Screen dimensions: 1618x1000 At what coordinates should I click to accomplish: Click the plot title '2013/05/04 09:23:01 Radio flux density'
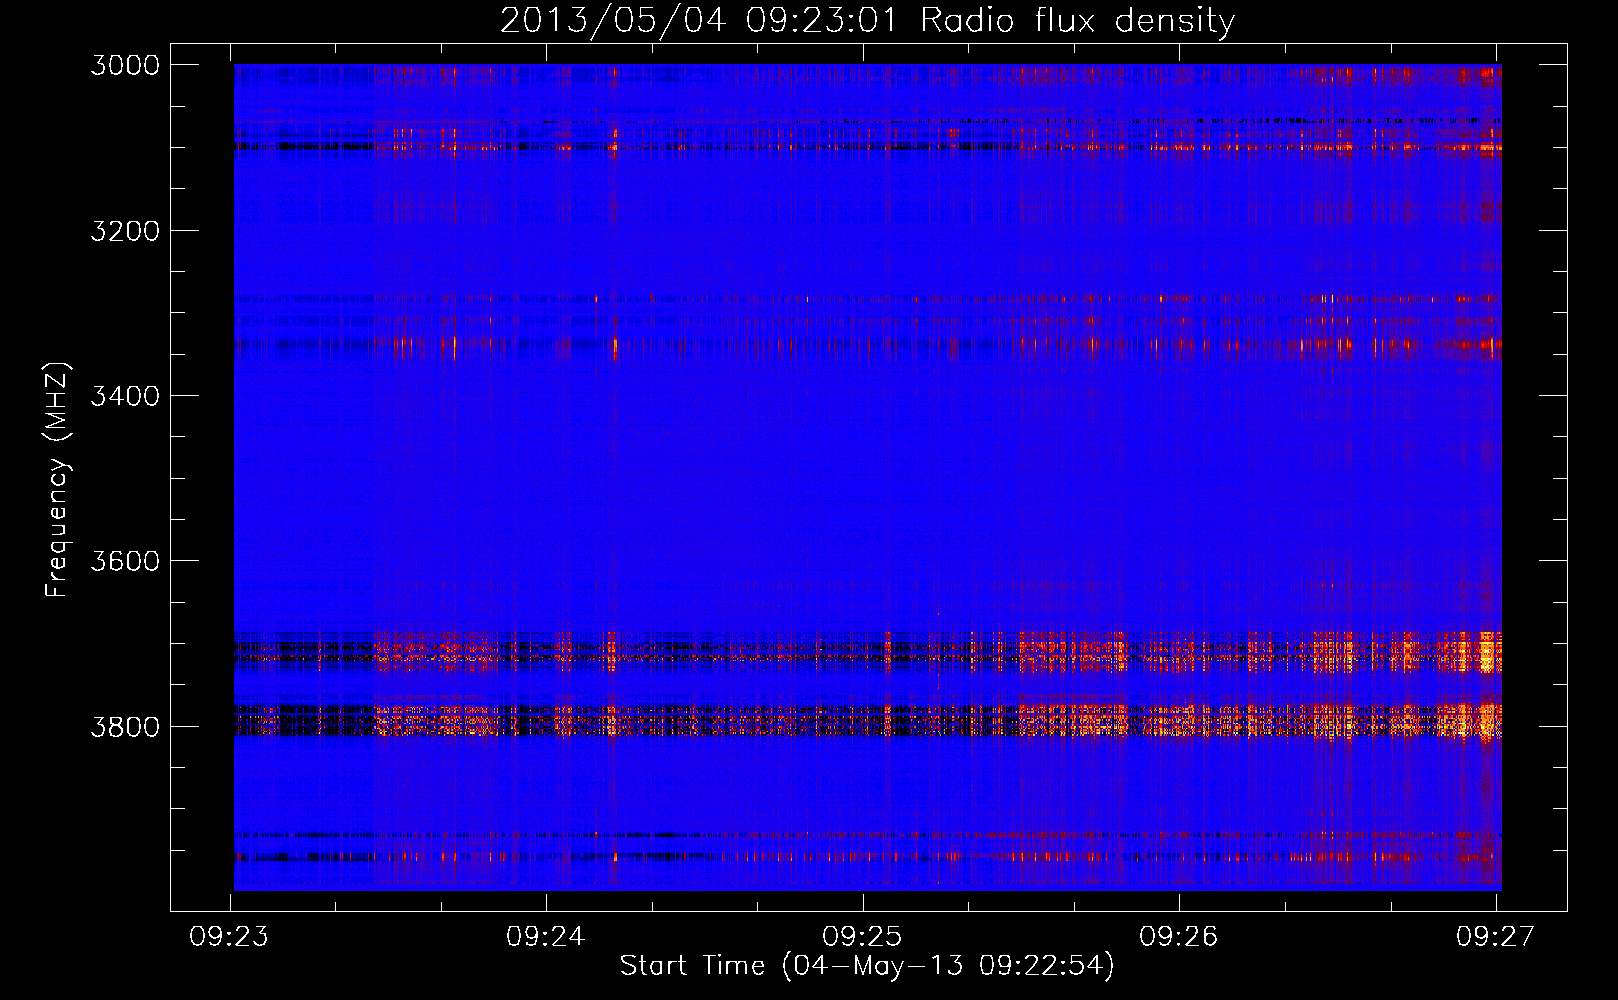[x=867, y=20]
